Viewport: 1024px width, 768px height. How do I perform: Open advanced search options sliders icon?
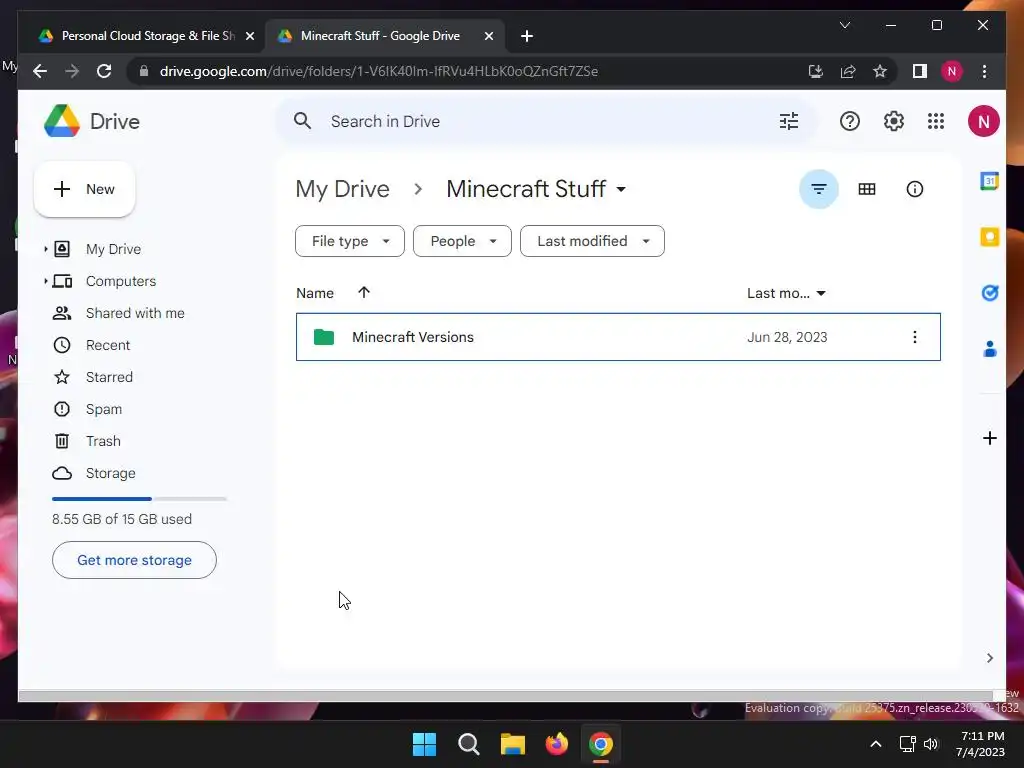tap(789, 121)
